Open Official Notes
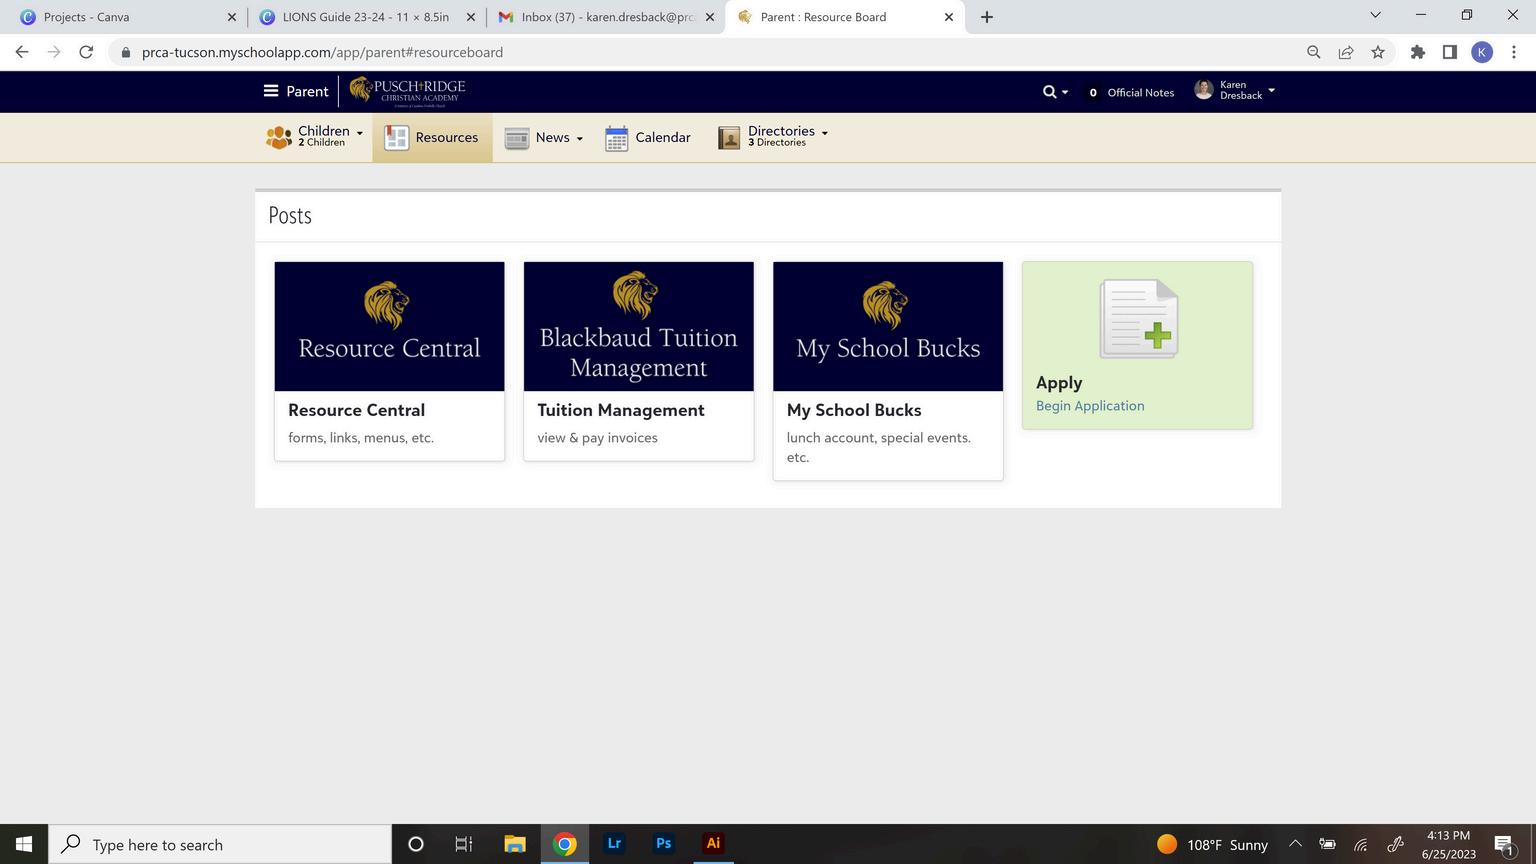1536x864 pixels. pyautogui.click(x=1131, y=92)
